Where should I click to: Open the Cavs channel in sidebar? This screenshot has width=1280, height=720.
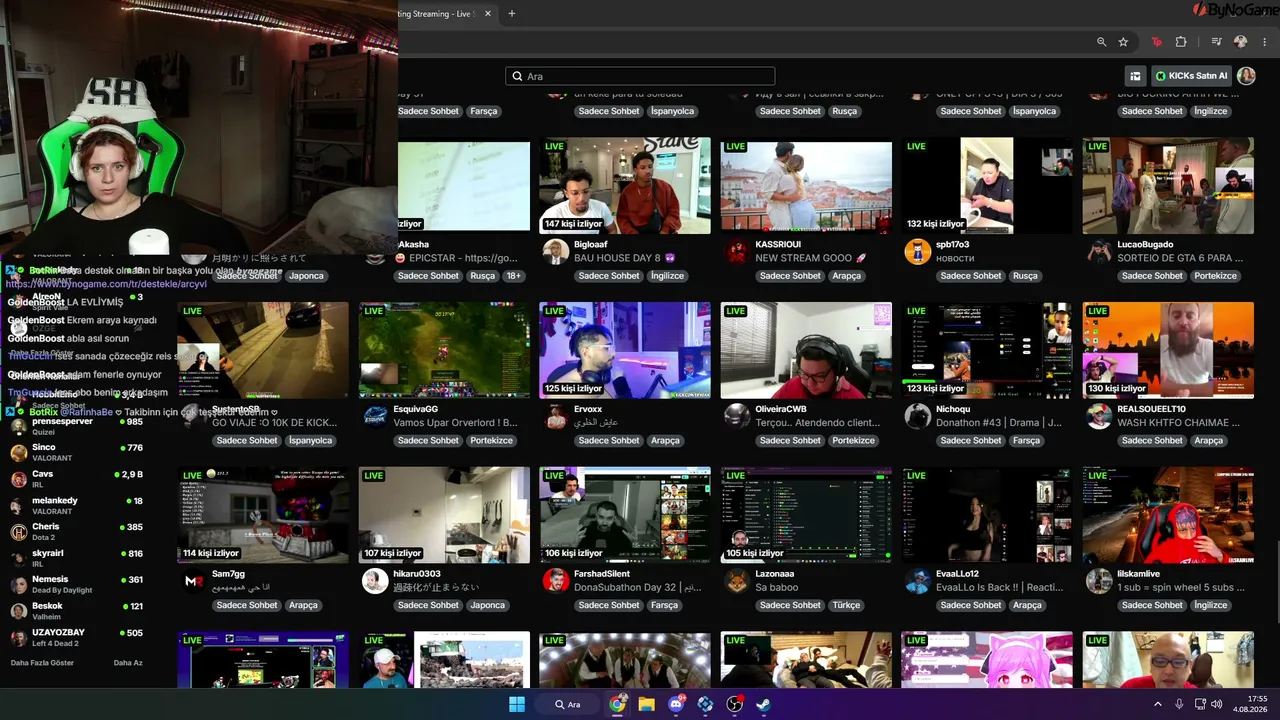coord(76,479)
